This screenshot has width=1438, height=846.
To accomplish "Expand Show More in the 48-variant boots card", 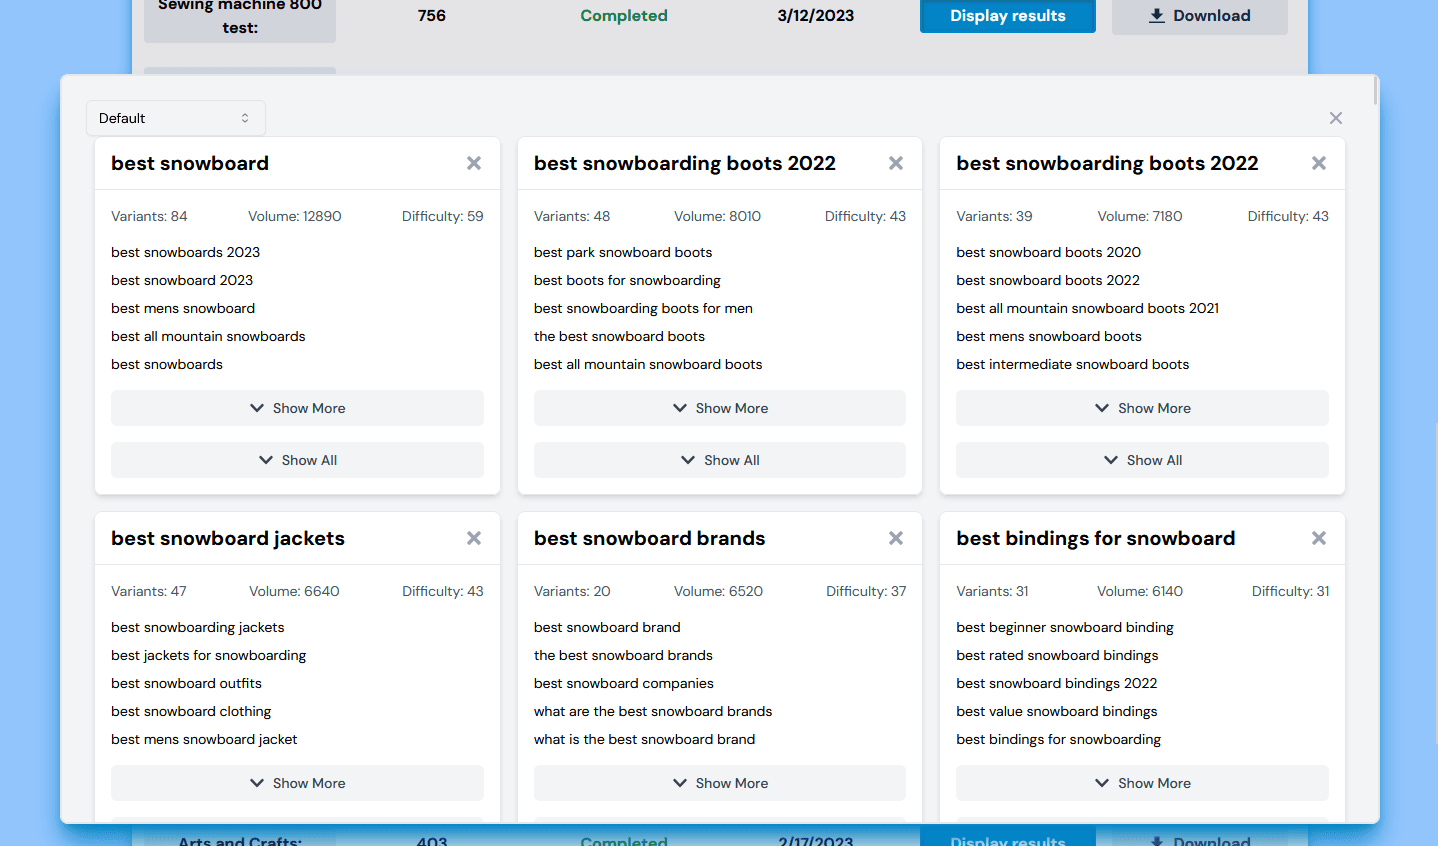I will click(x=720, y=408).
